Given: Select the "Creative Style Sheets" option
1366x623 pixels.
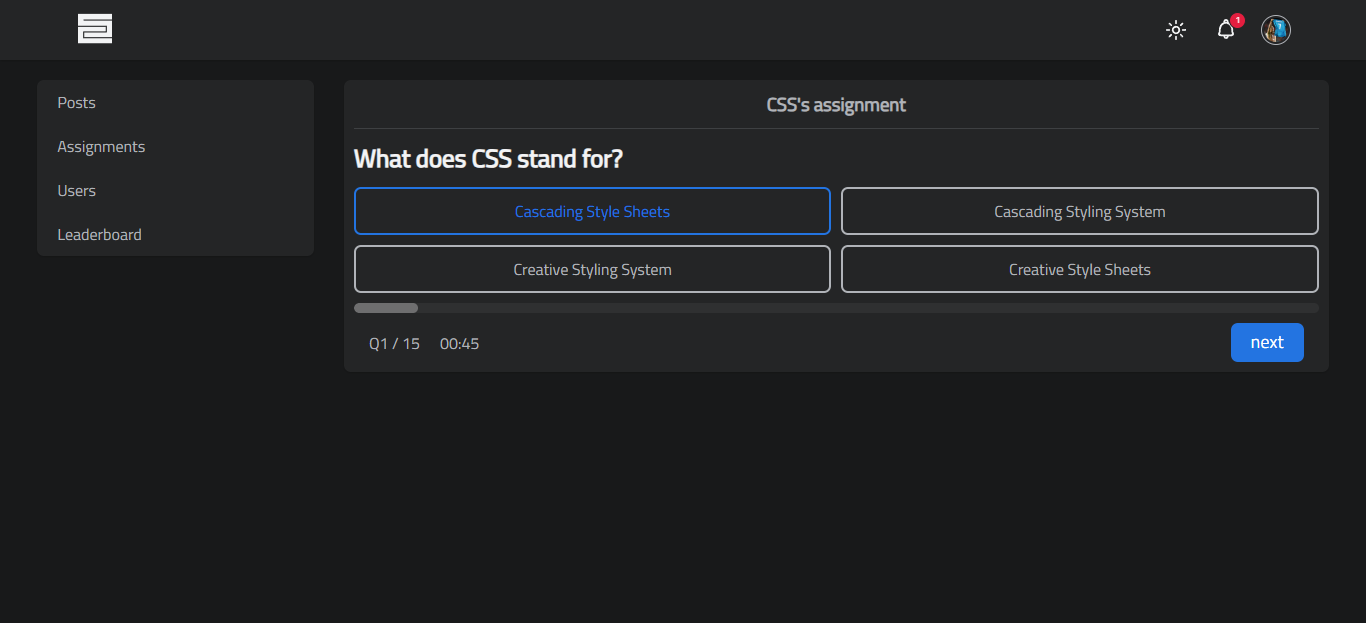Looking at the screenshot, I should click(1079, 269).
